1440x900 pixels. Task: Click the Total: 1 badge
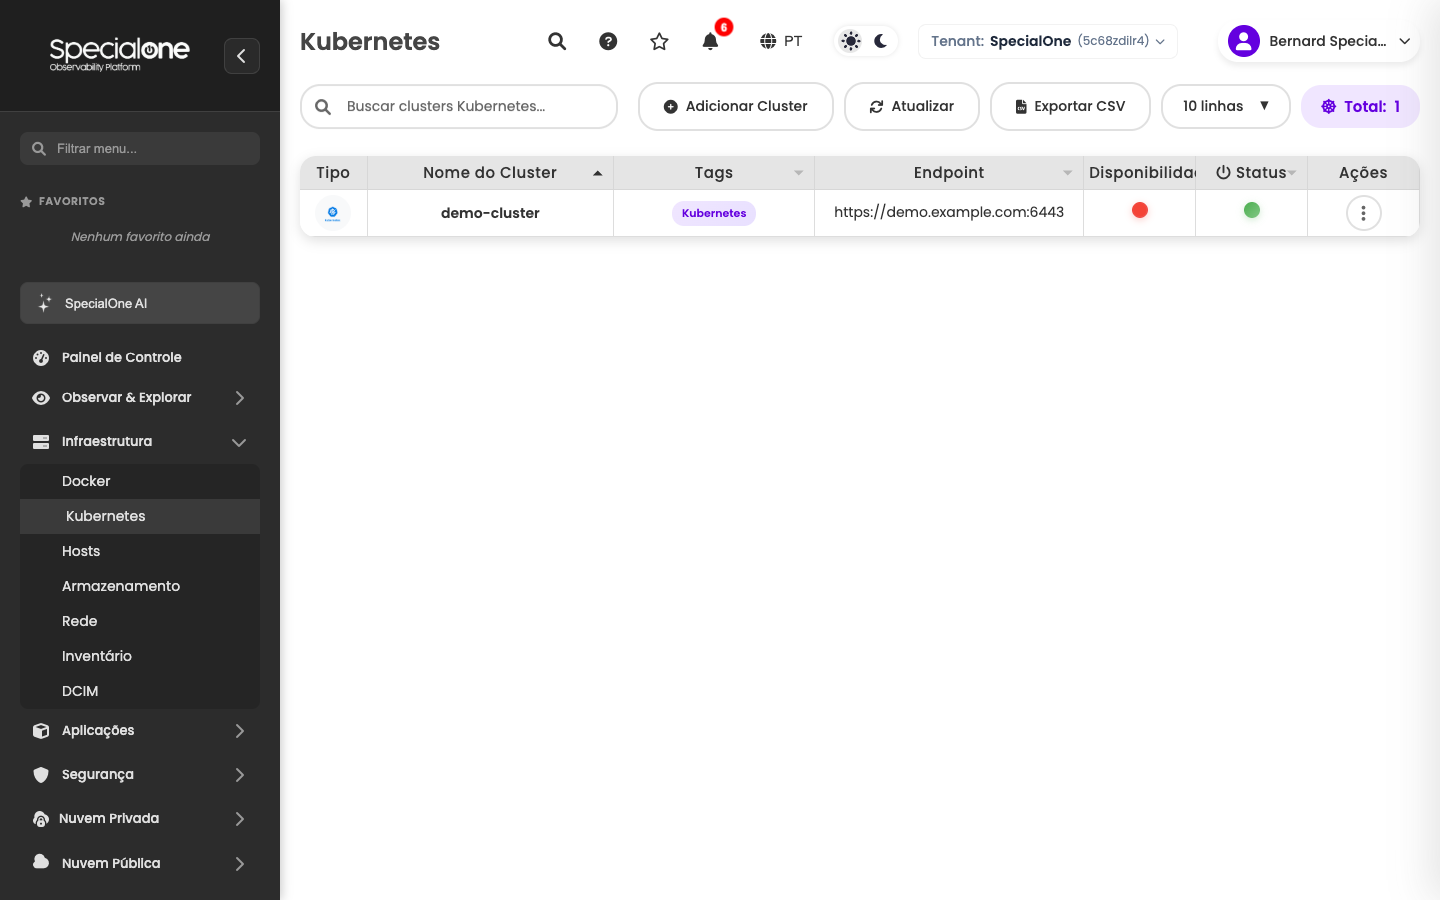(1360, 106)
